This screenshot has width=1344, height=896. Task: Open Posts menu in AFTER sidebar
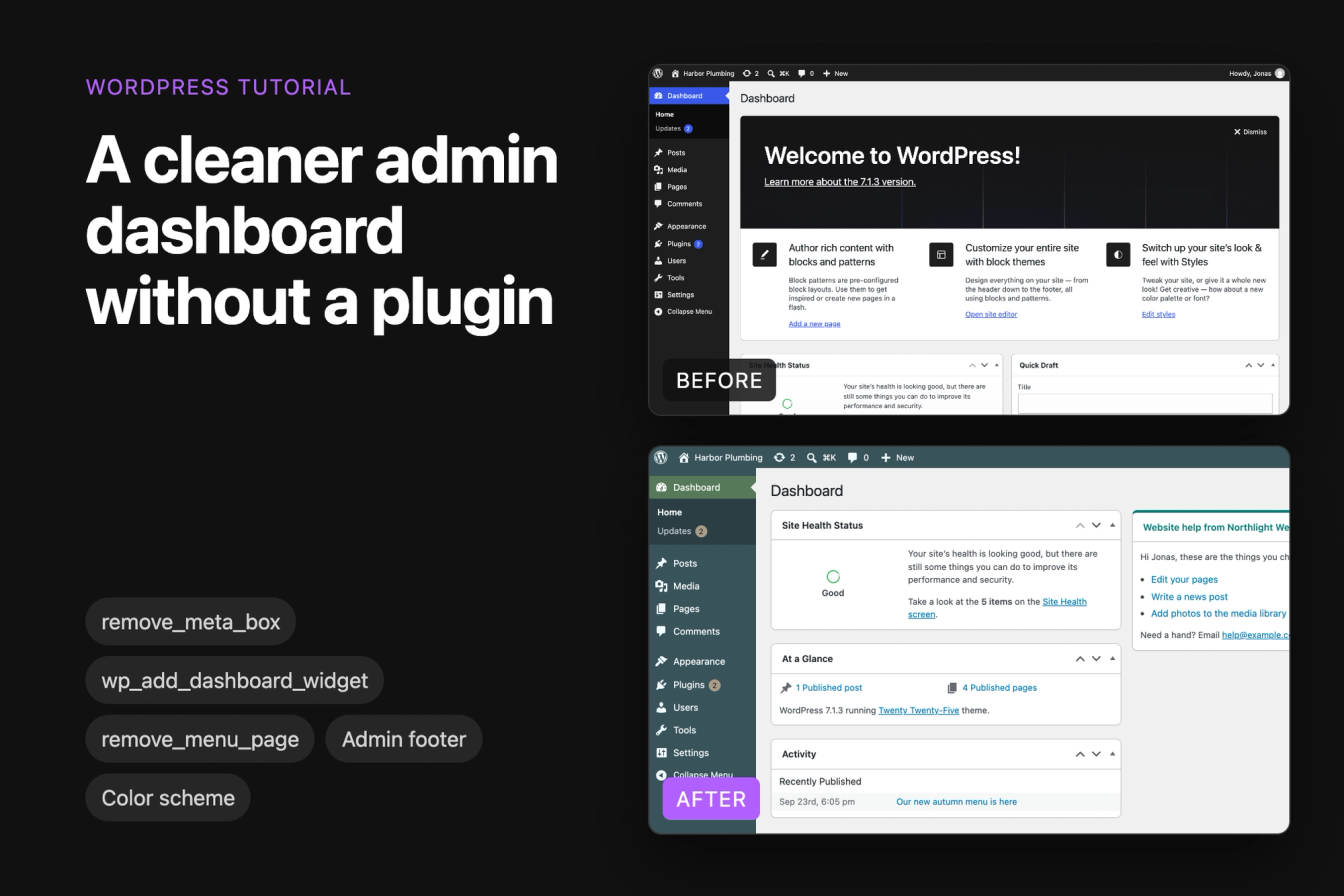[x=702, y=563]
